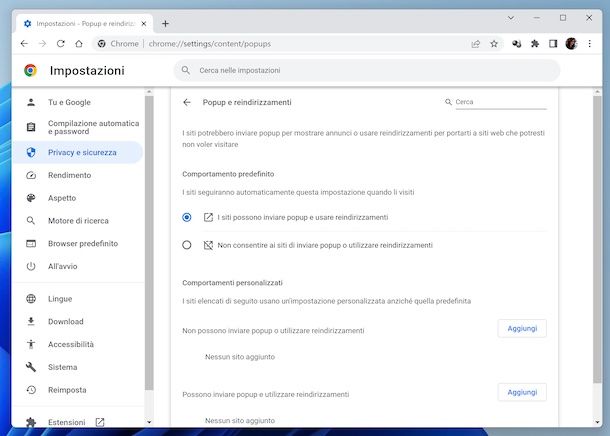Open the Chrome three-dot menu

click(590, 44)
